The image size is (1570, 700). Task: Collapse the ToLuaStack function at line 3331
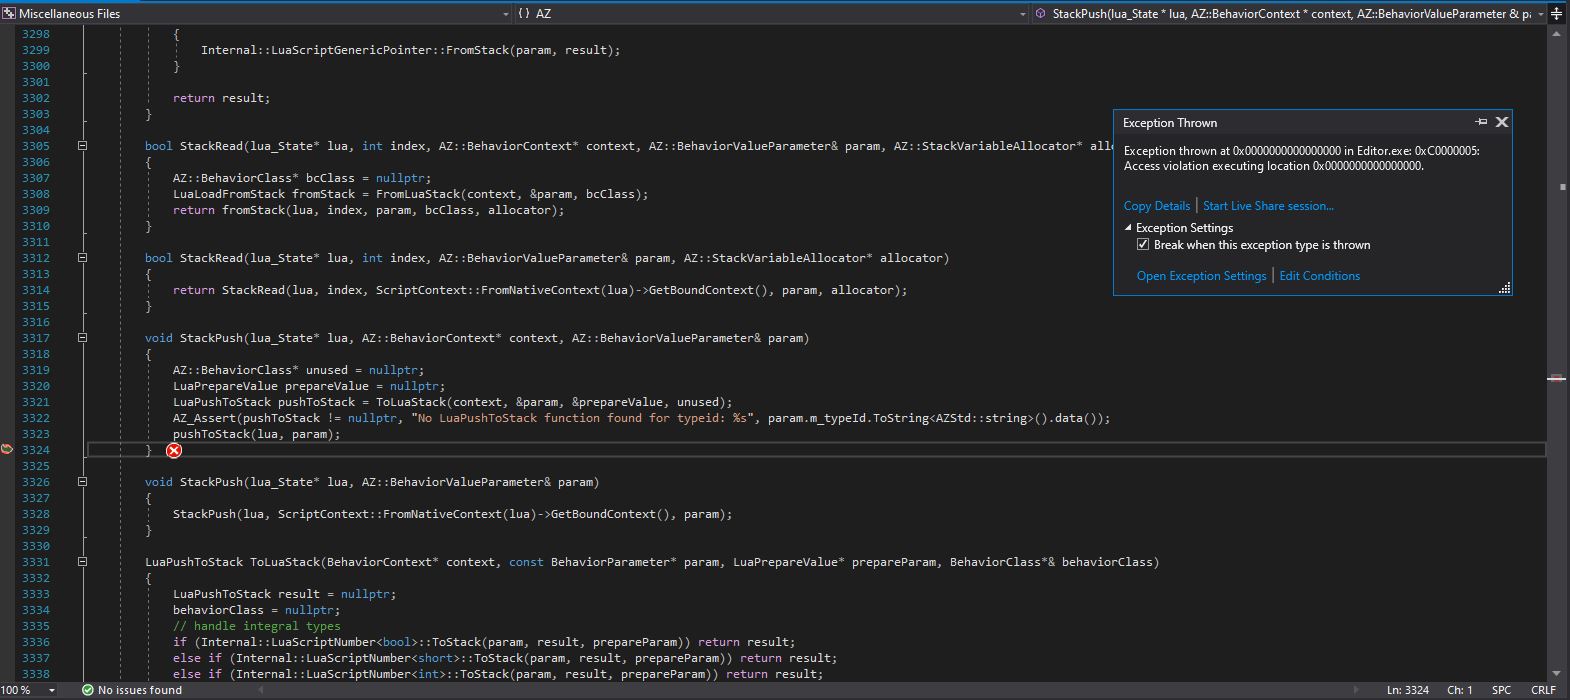(83, 562)
